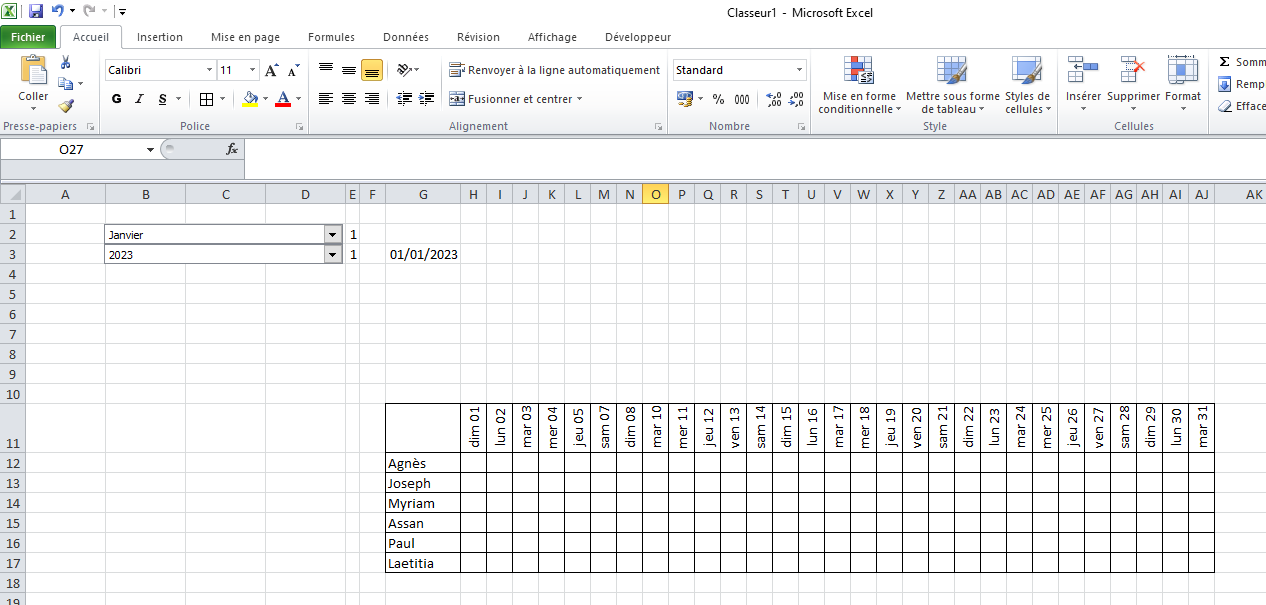1266x605 pixels.
Task: Switch to the Mise en page tab
Action: (x=245, y=37)
